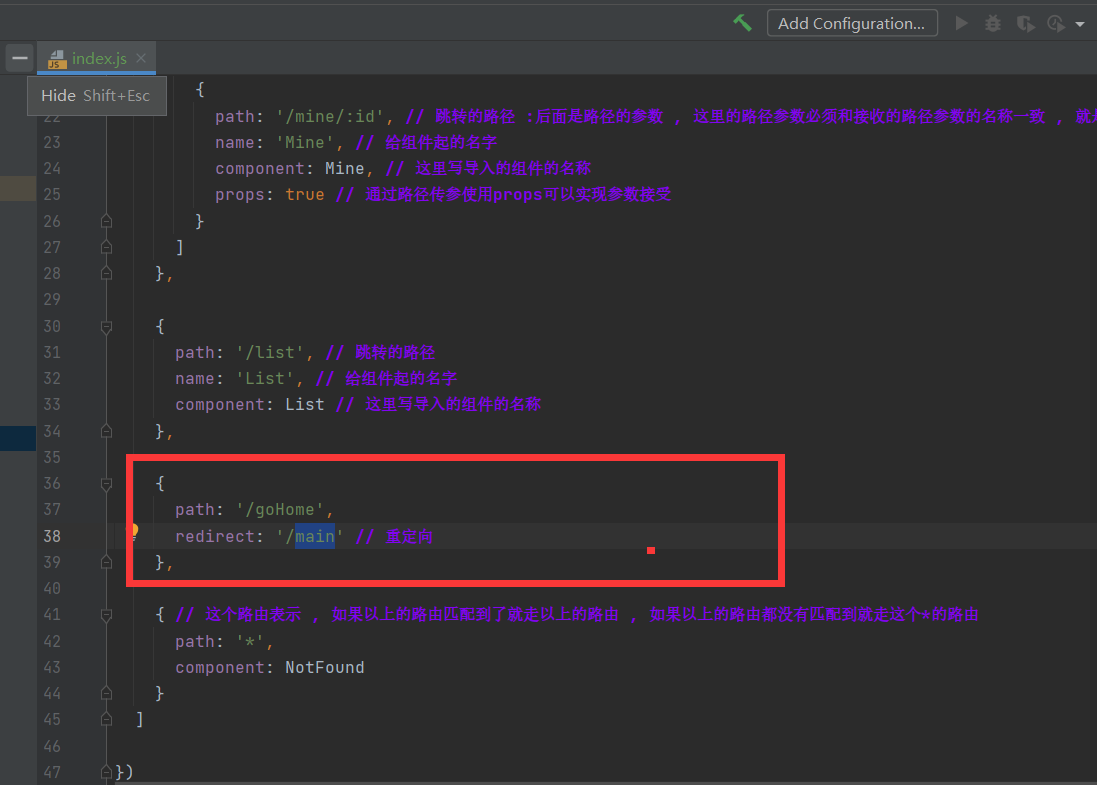This screenshot has height=785, width=1097.
Task: Toggle fold marker at line 34
Action: click(x=106, y=431)
